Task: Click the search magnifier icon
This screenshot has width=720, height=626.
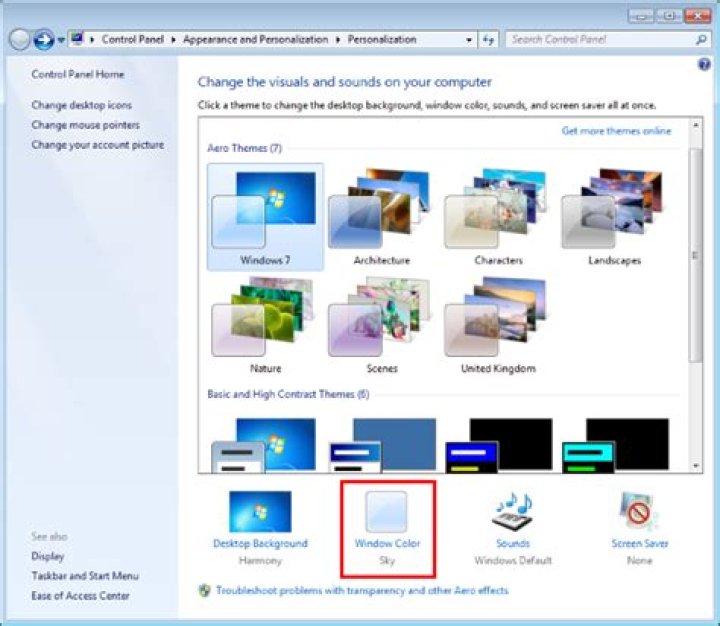Action: click(x=701, y=40)
